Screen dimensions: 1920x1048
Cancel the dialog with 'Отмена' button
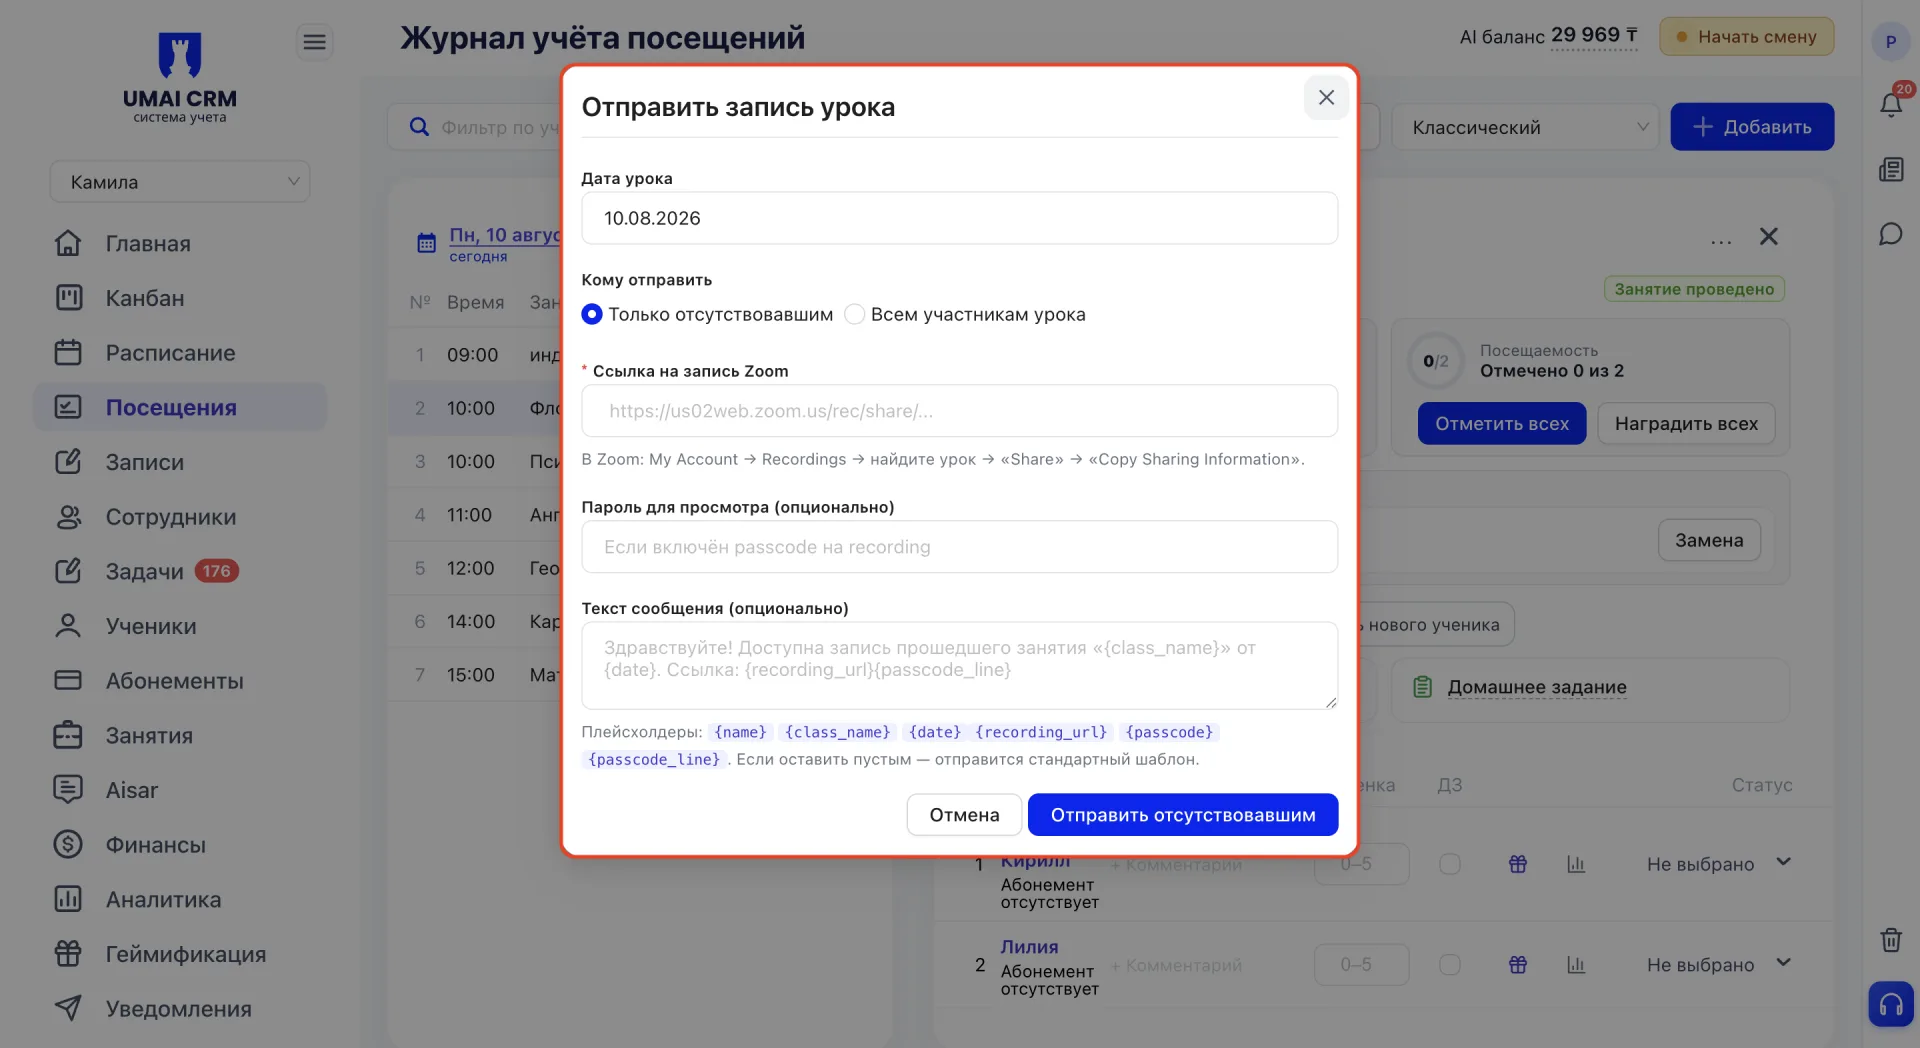pos(964,815)
